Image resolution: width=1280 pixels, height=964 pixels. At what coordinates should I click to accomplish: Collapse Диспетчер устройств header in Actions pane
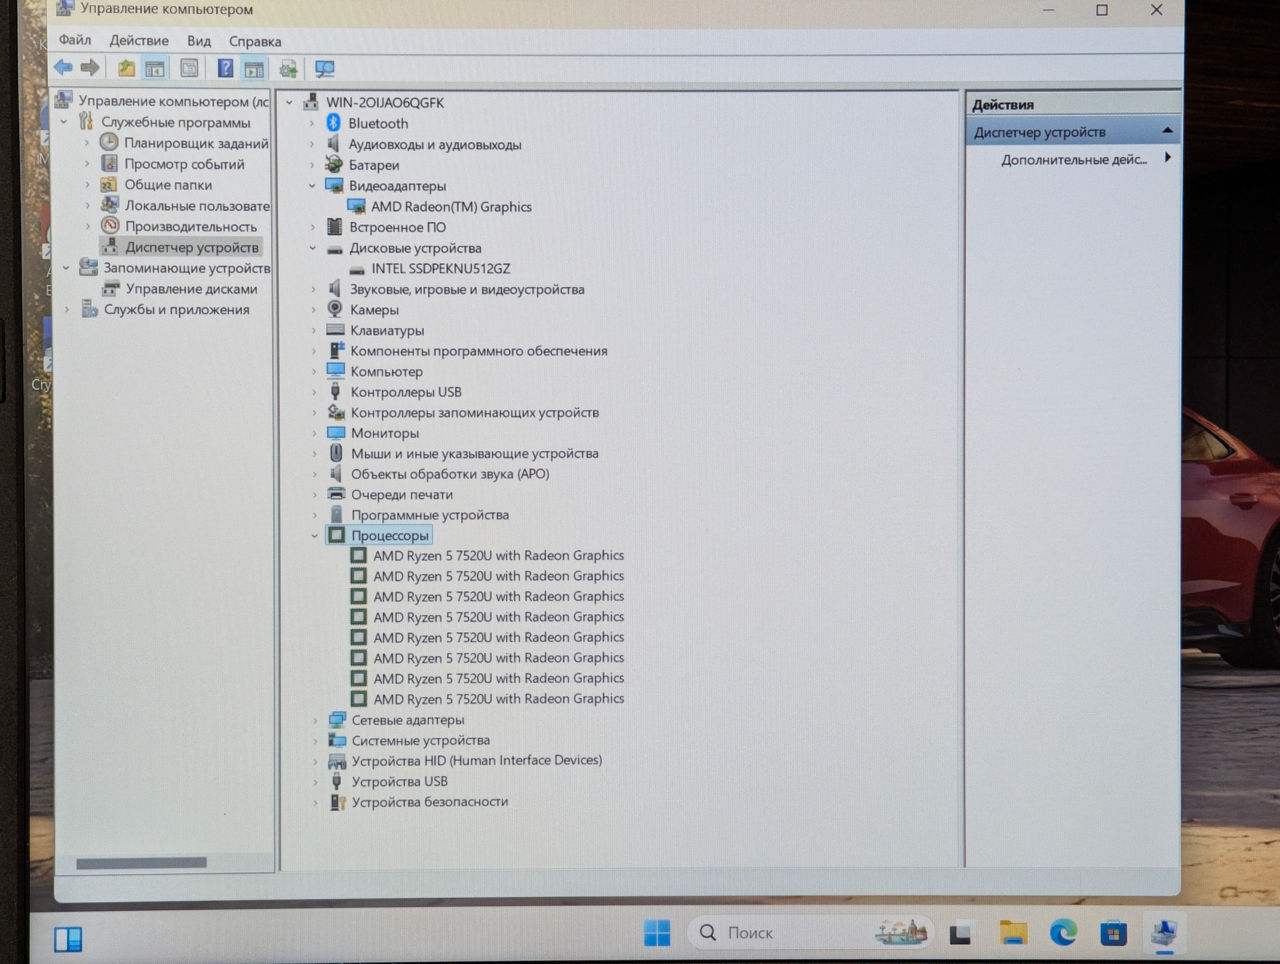[1167, 131]
